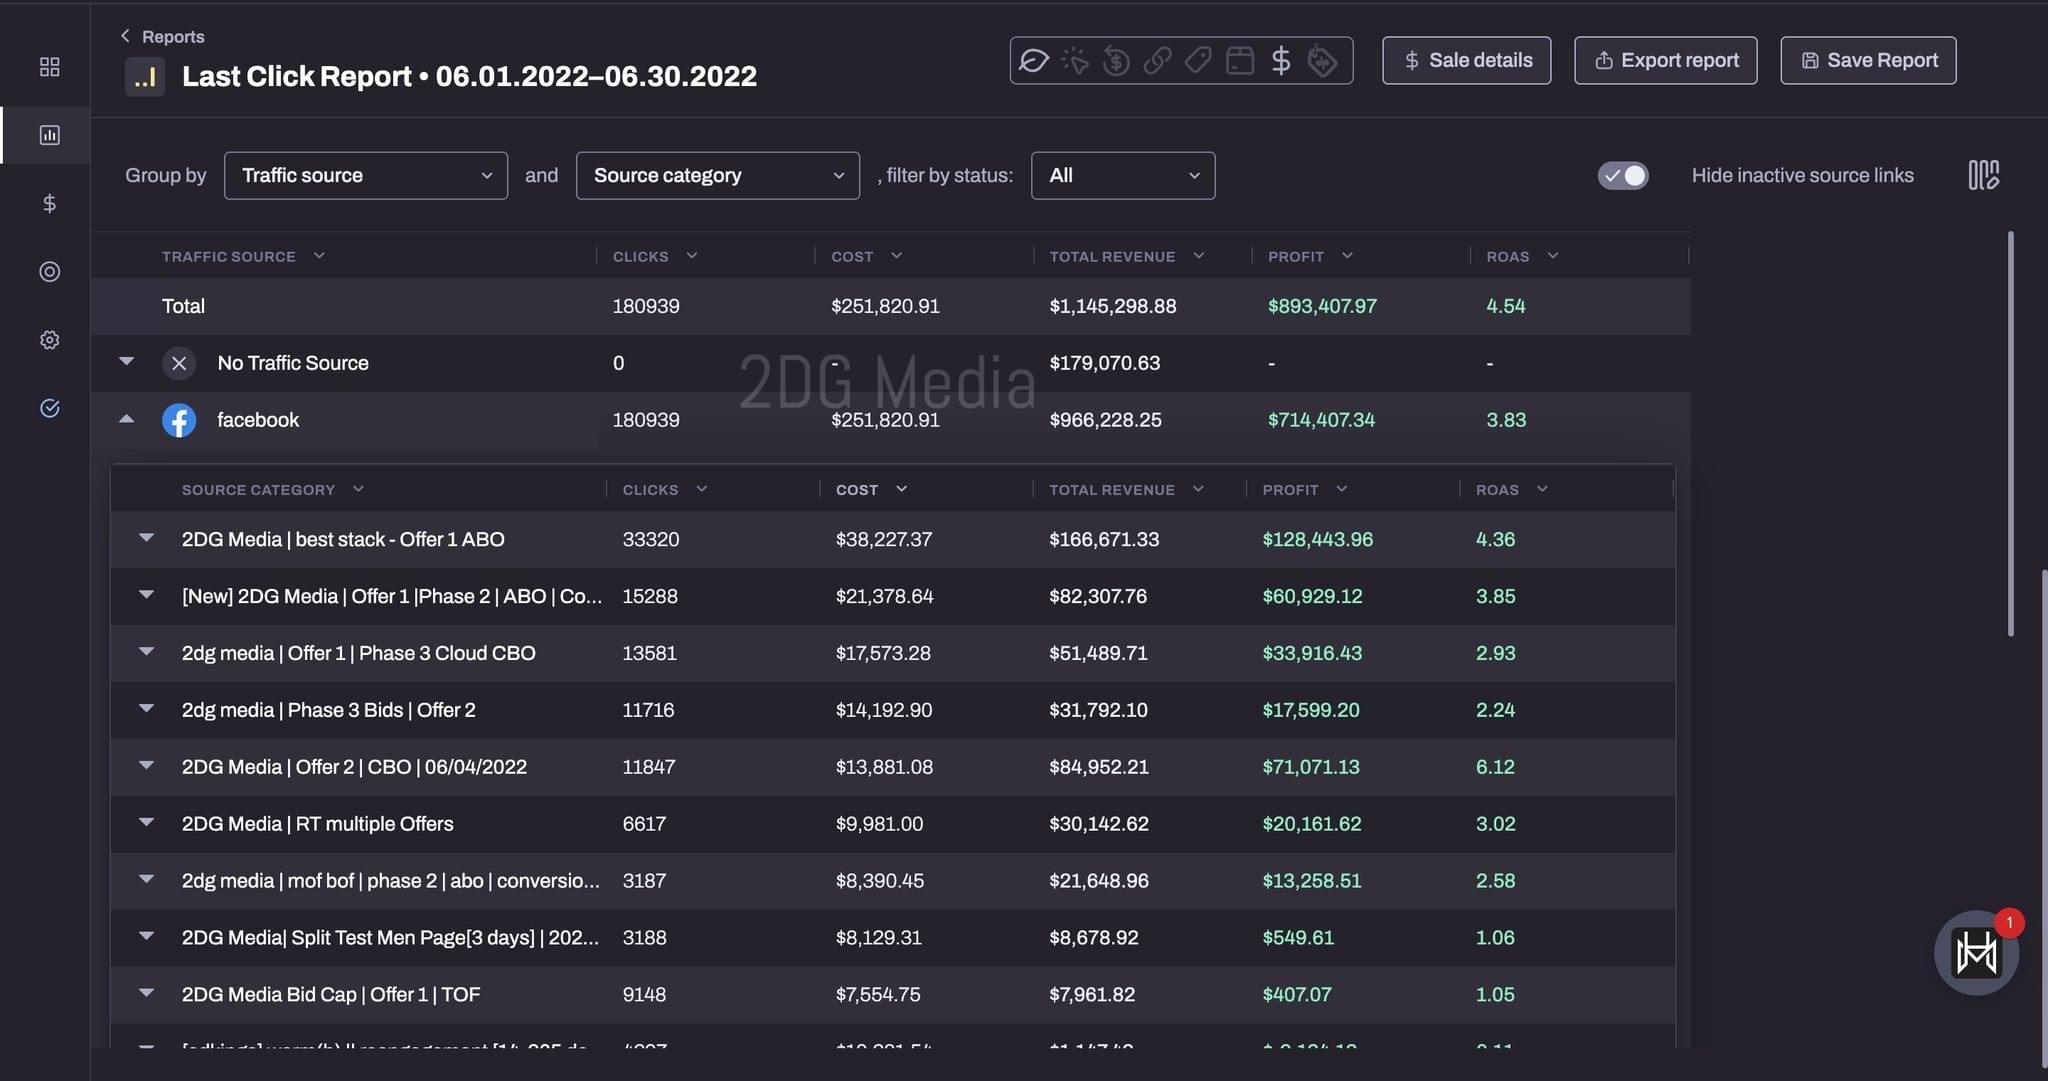The height and width of the screenshot is (1081, 2048).
Task: Sort by top ROAS column header
Action: 1522,256
